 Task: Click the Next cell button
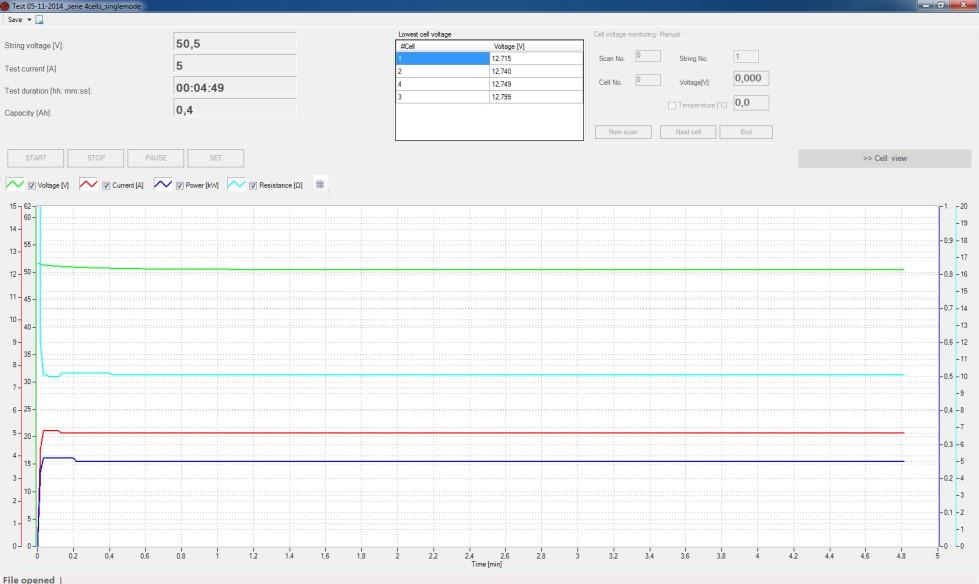tap(688, 132)
